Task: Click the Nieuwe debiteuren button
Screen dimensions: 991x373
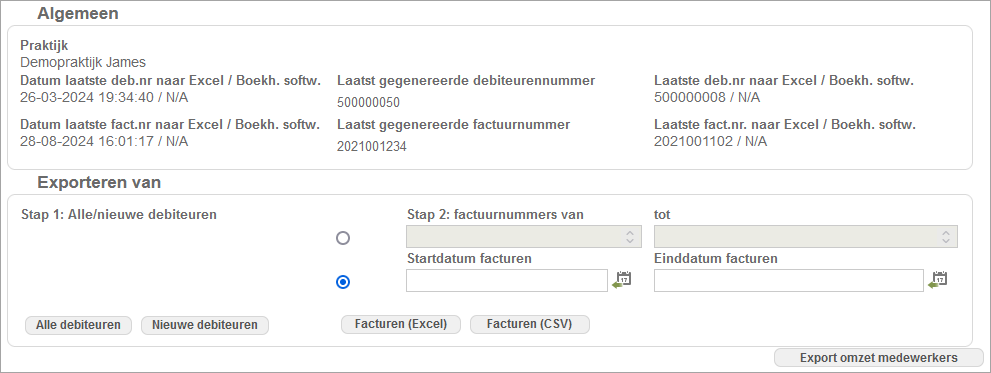Action: (x=205, y=325)
